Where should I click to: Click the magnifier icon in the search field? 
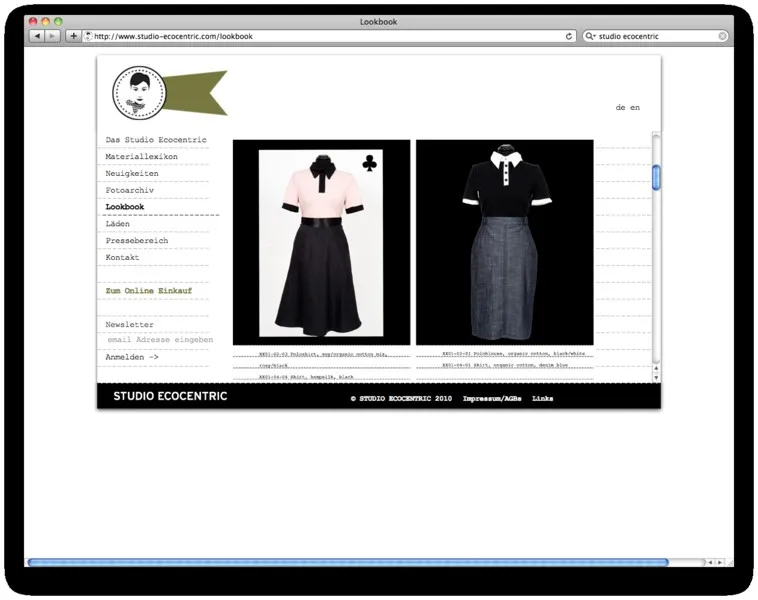(590, 36)
